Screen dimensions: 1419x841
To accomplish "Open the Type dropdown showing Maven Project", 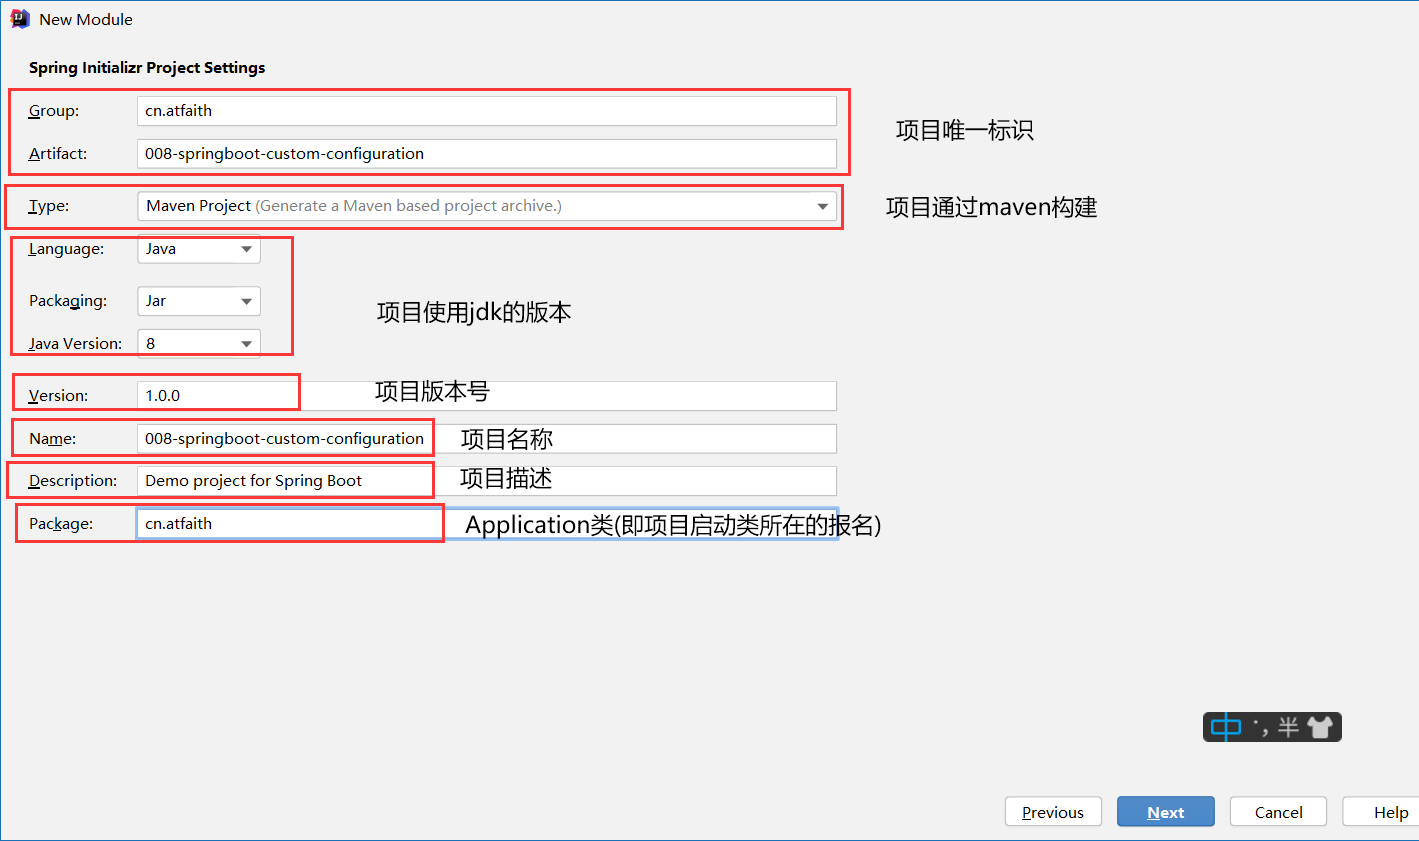I will coord(486,206).
